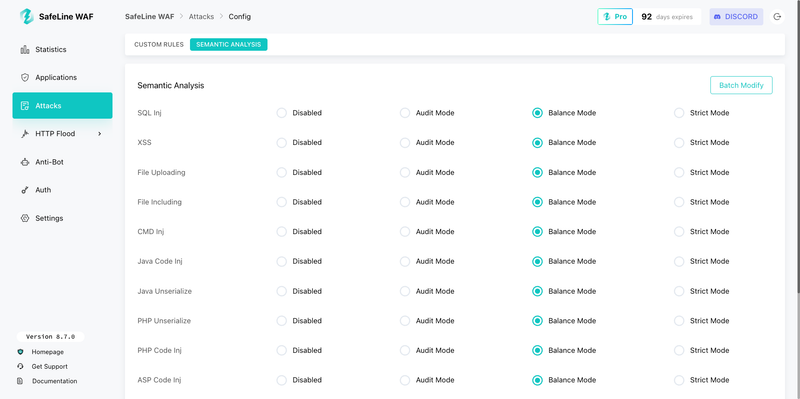Set File Including to Strict Mode
The width and height of the screenshot is (800, 399).
pos(679,202)
